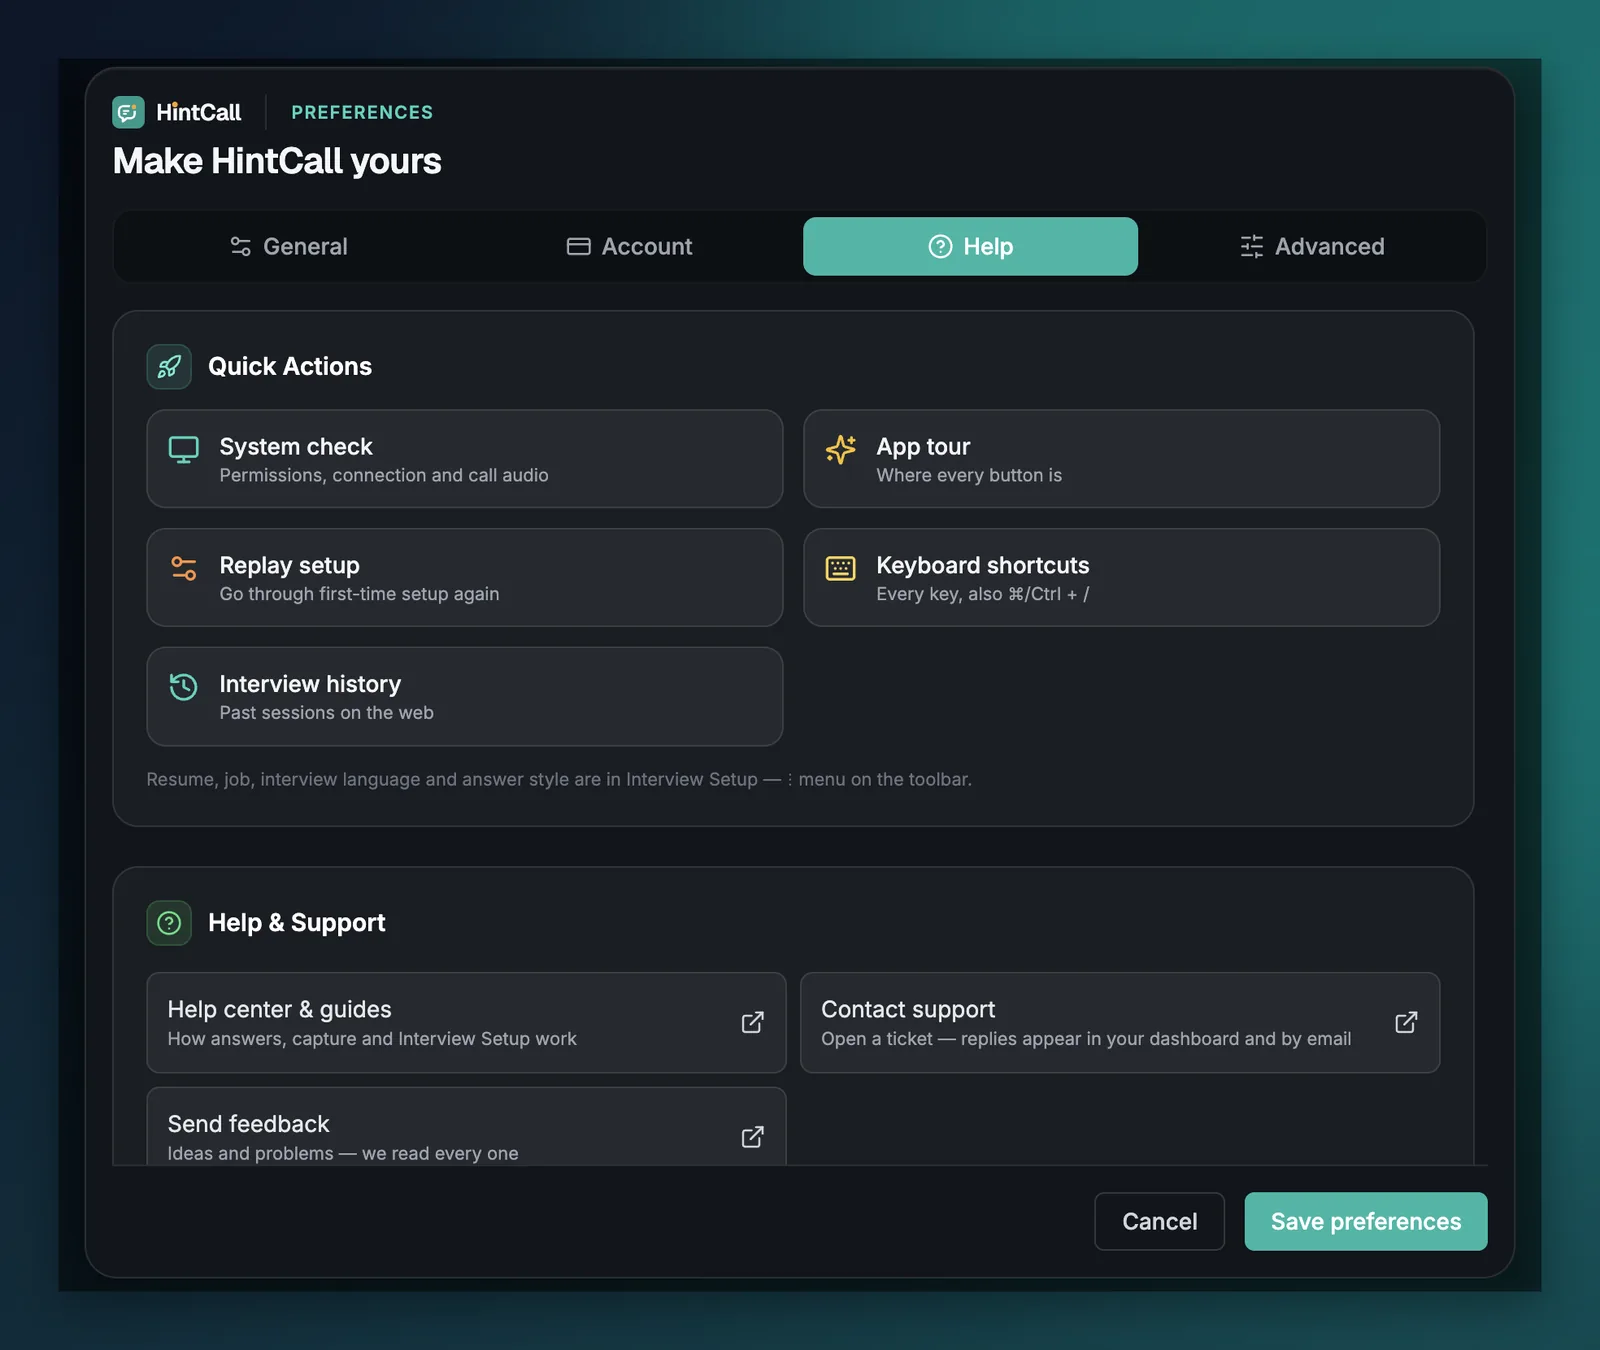
Task: Click the card icon in Account tab
Action: click(579, 246)
